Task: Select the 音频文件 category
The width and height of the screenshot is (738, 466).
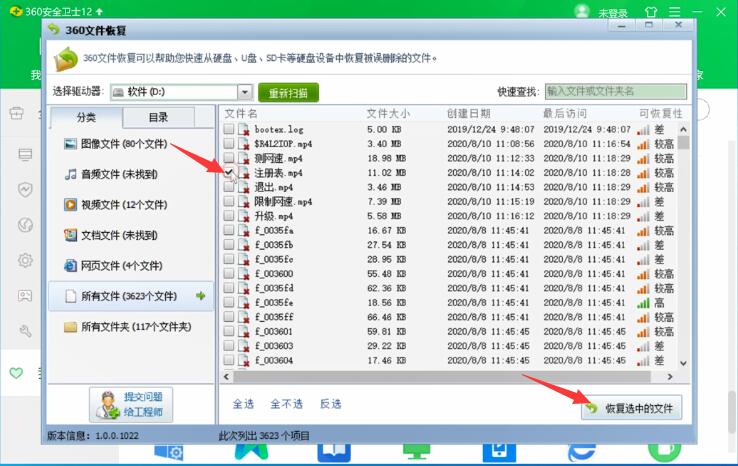Action: tap(111, 175)
